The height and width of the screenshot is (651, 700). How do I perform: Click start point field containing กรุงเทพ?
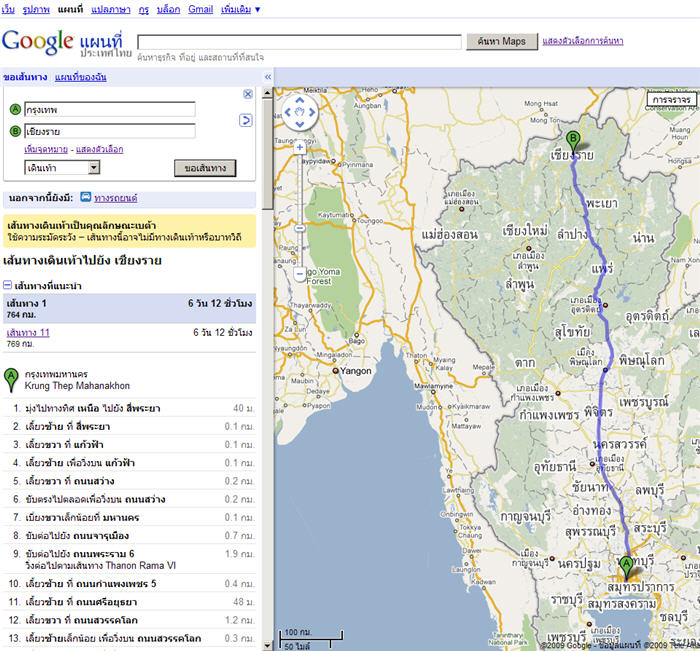coord(110,109)
